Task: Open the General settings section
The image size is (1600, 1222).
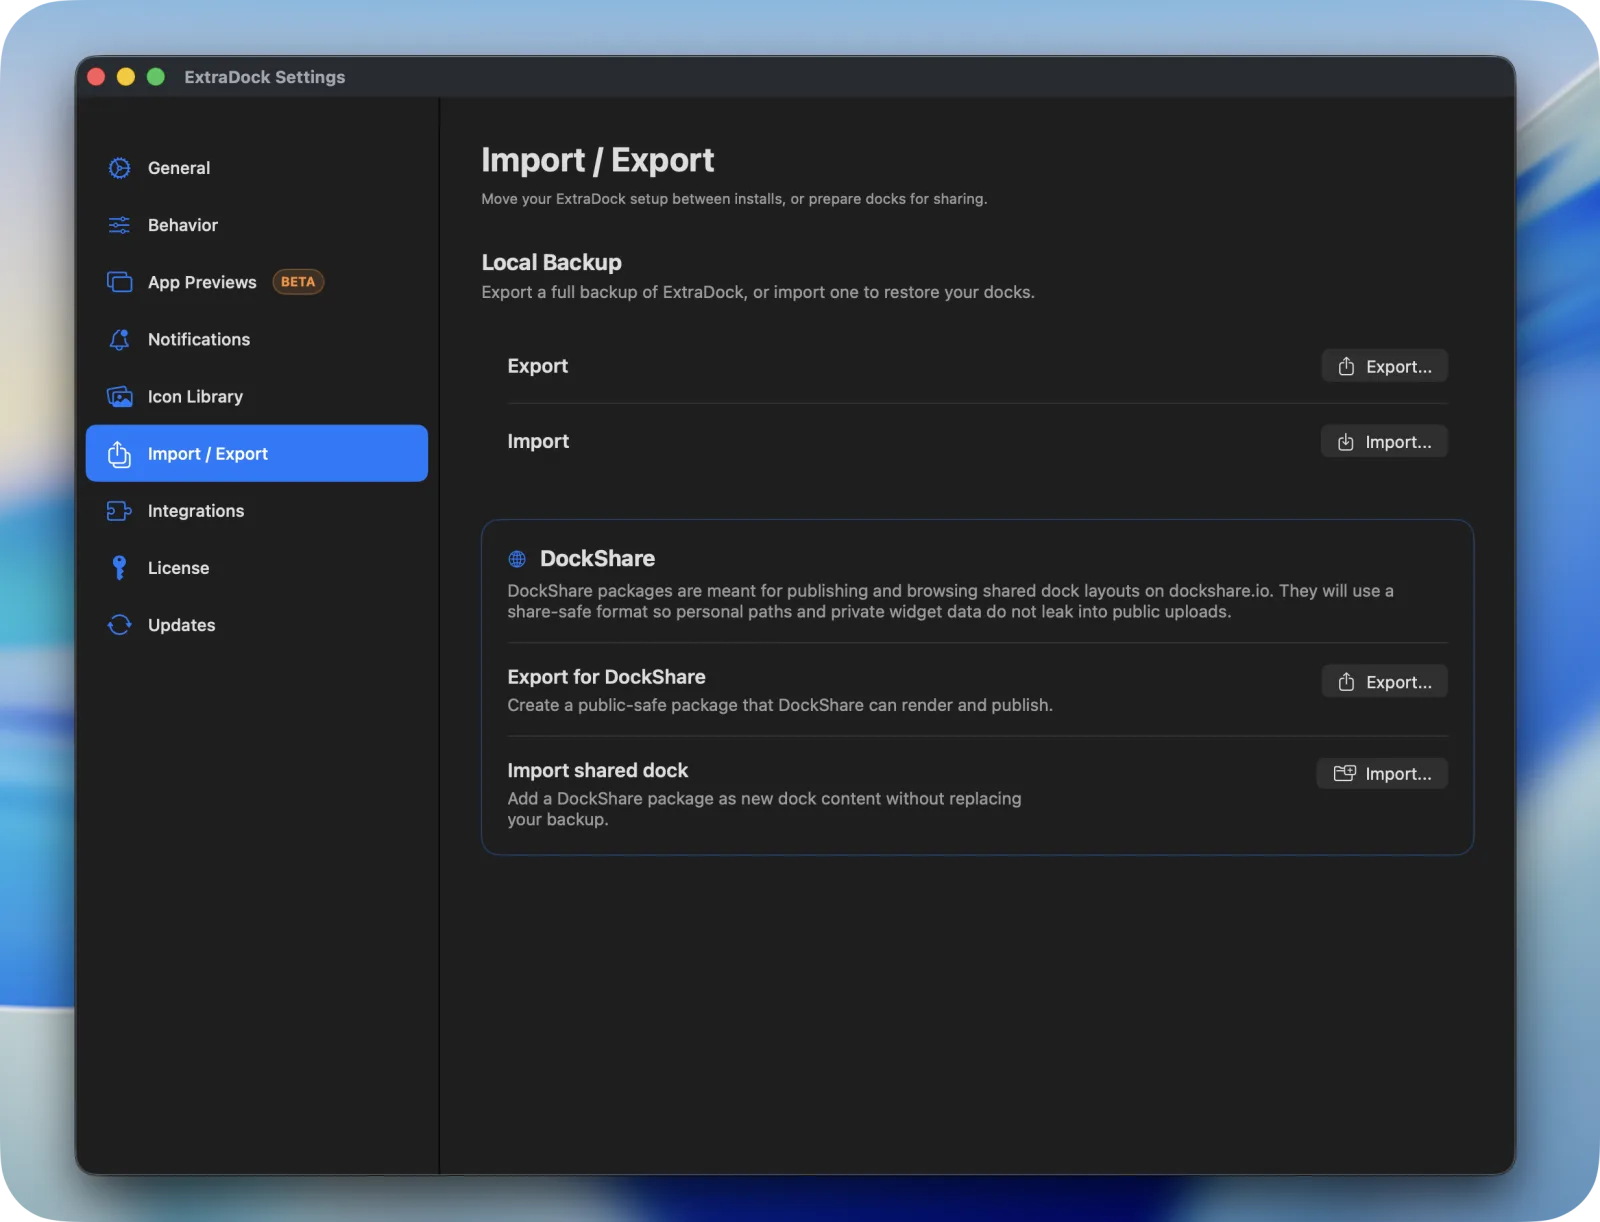Action: pyautogui.click(x=256, y=168)
